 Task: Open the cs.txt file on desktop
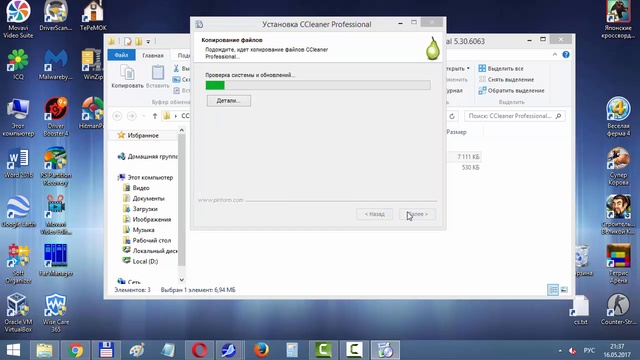pyautogui.click(x=580, y=310)
